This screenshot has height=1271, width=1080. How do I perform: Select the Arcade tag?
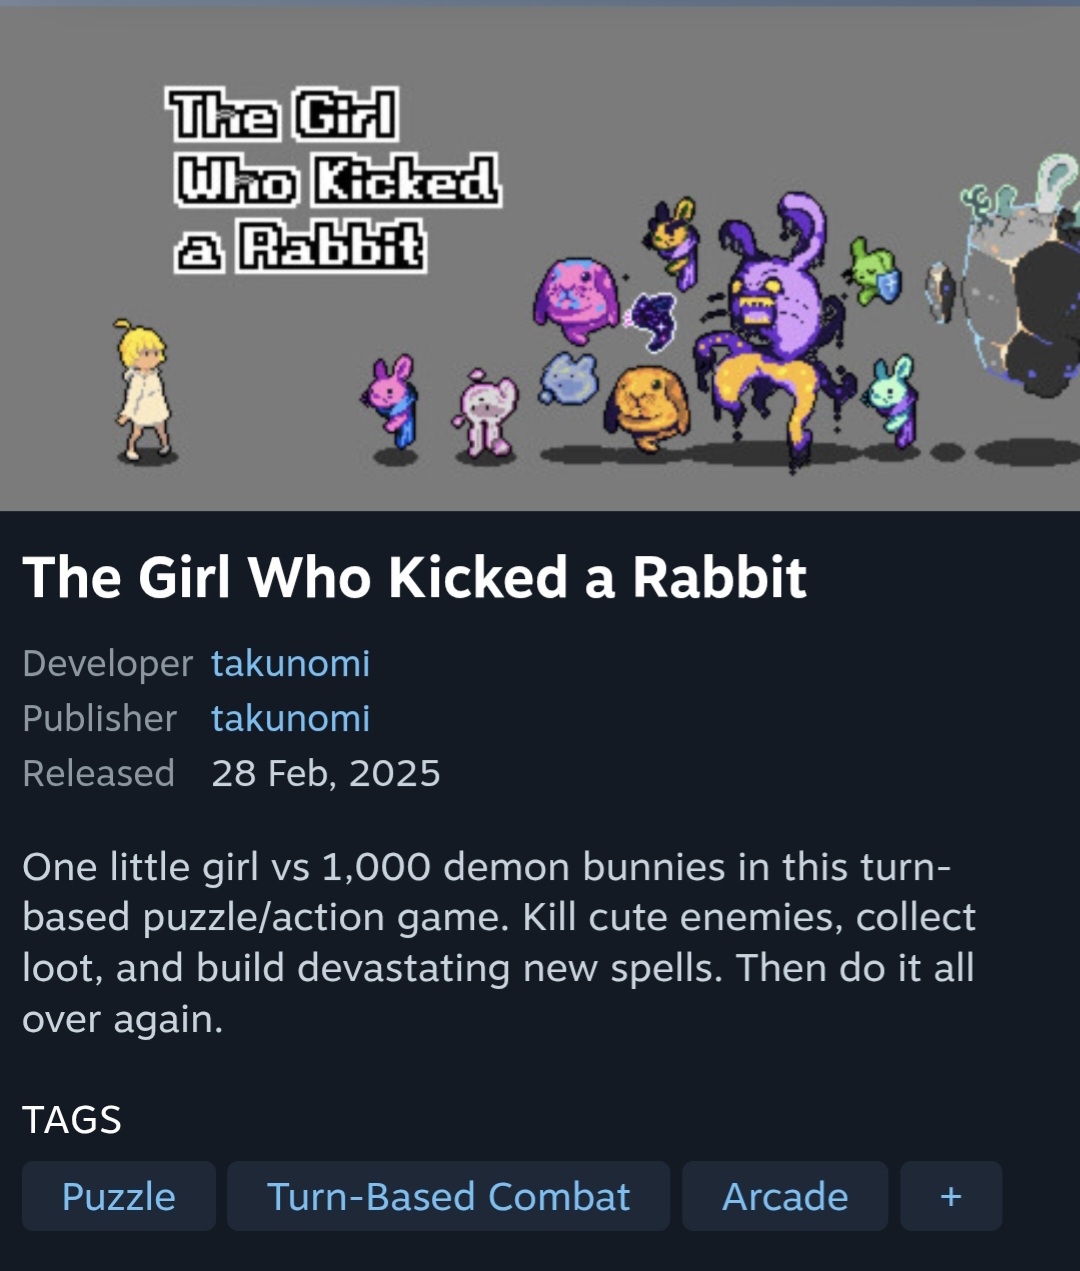[785, 1196]
